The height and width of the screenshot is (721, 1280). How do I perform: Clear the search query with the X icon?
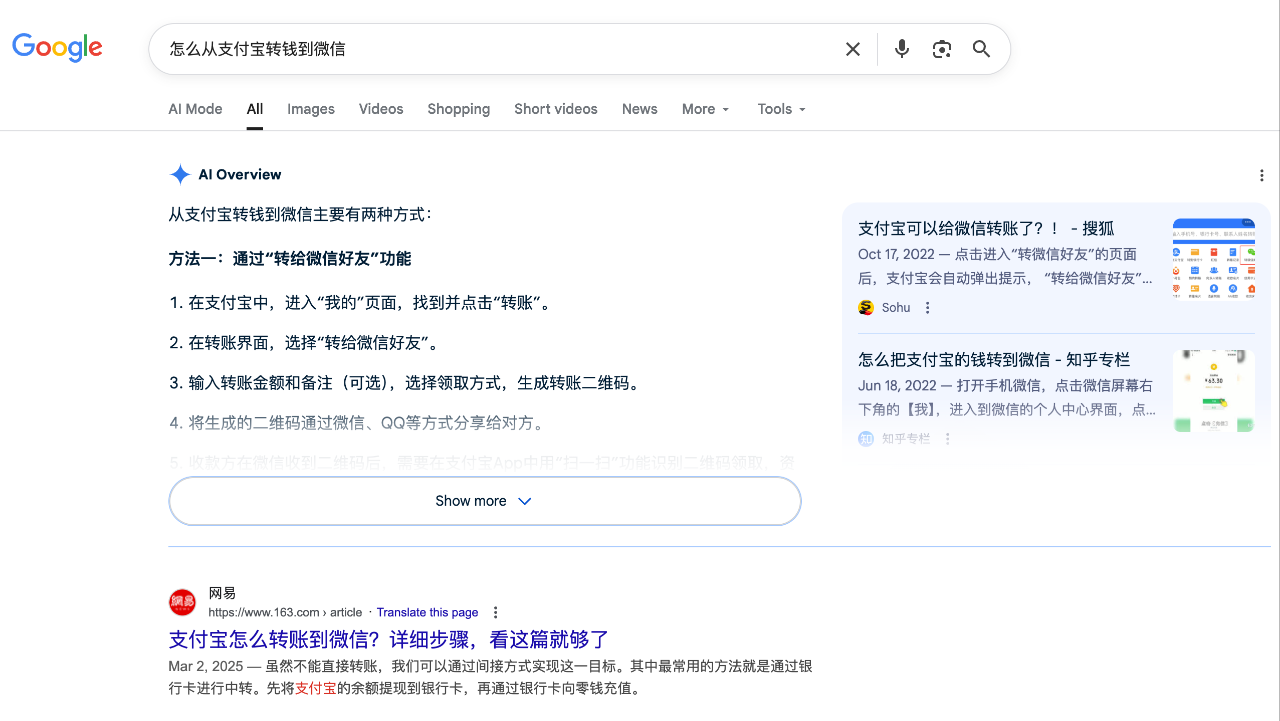pos(852,48)
